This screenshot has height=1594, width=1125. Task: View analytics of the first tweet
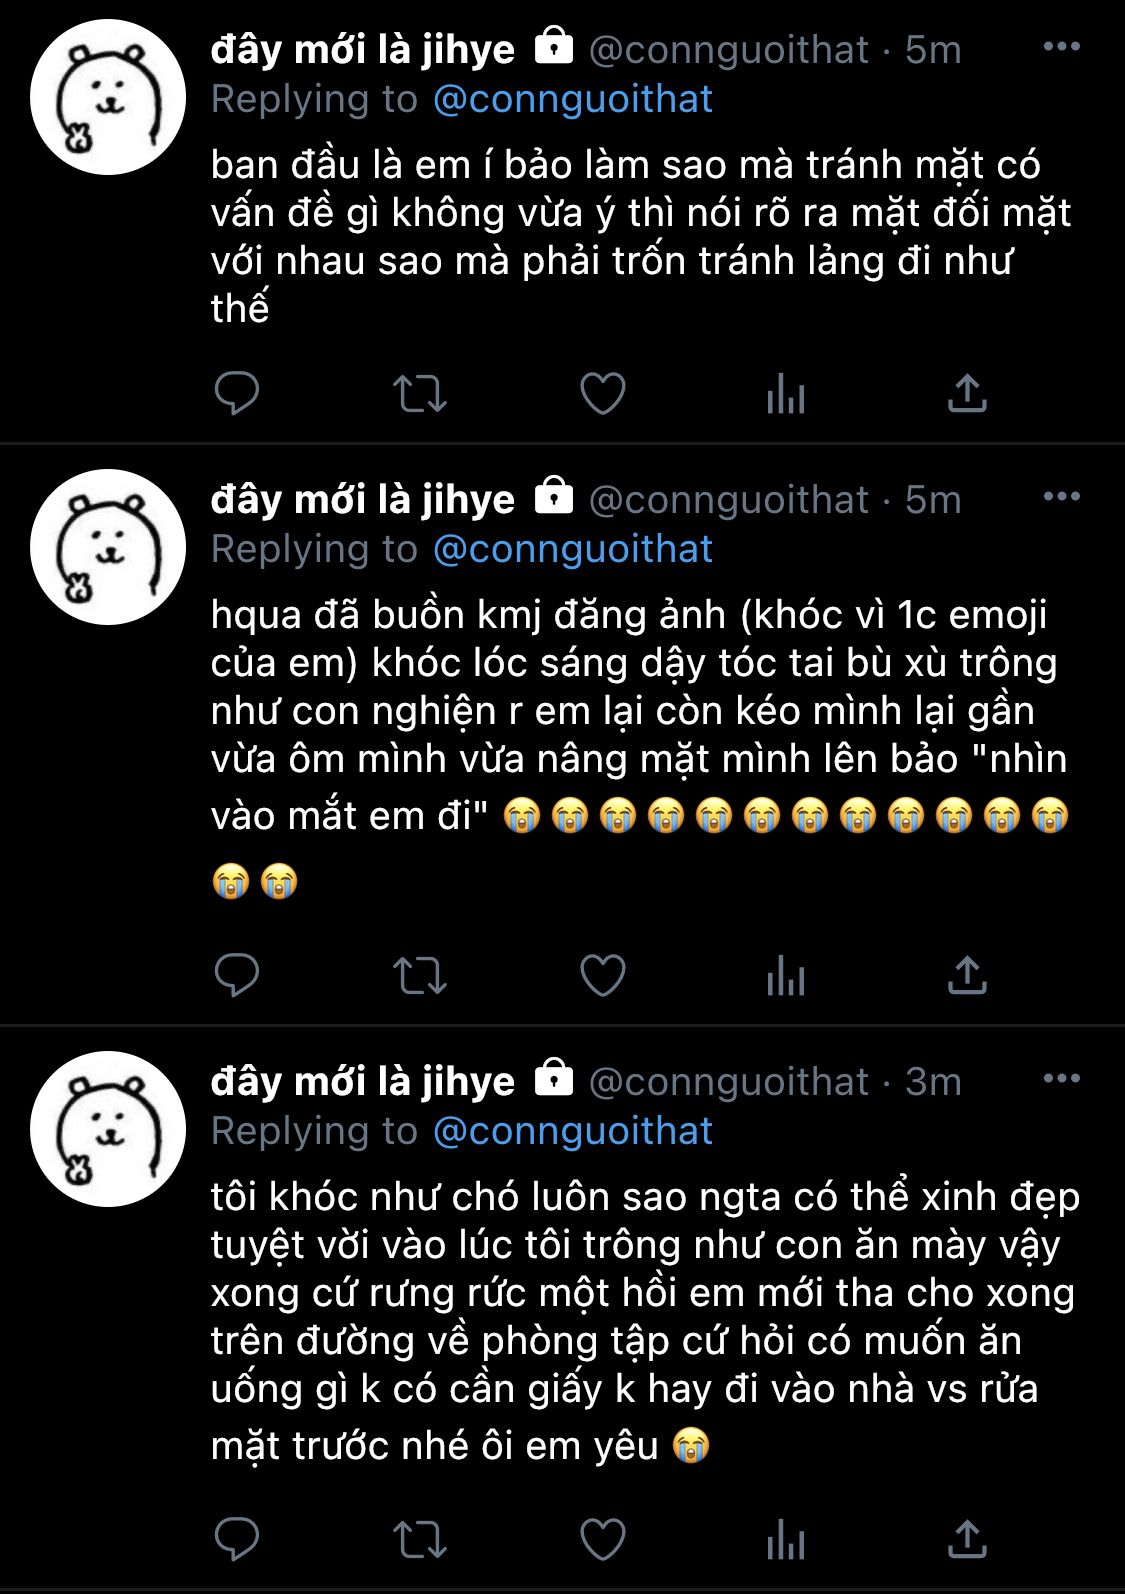786,394
